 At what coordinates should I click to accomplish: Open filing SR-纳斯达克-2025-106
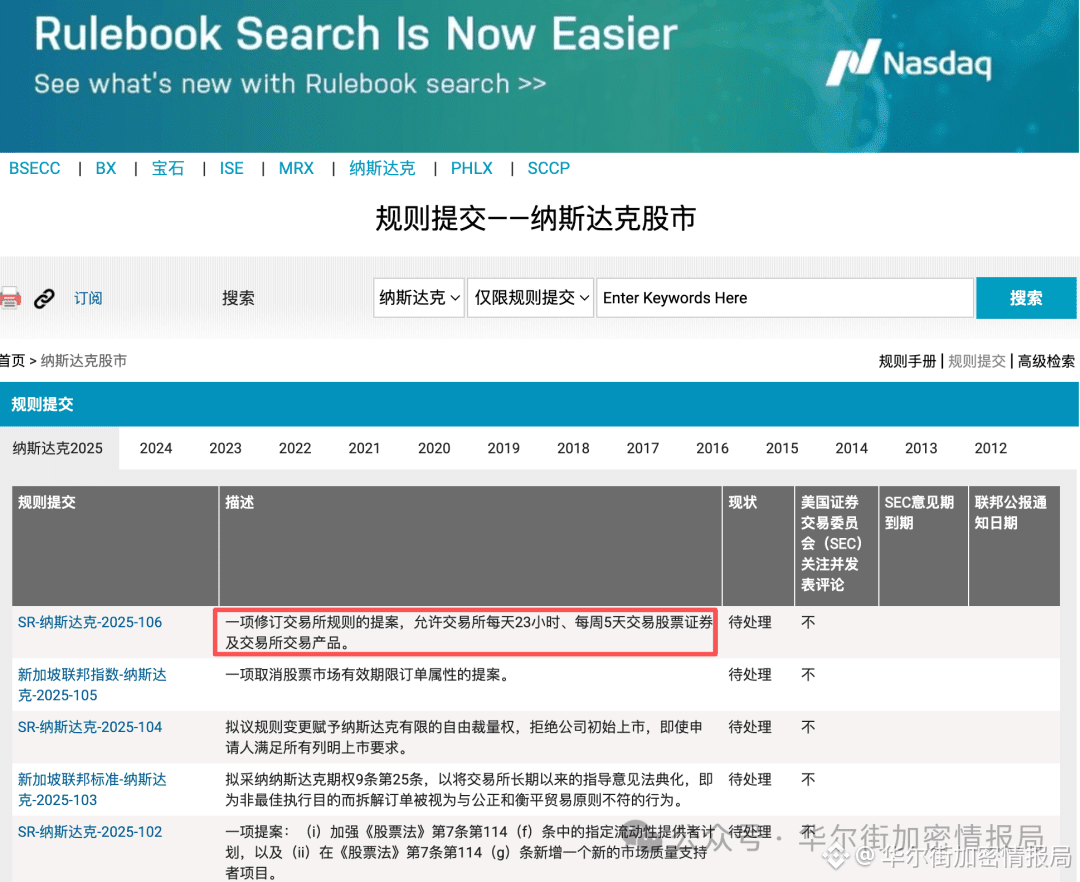pos(90,622)
